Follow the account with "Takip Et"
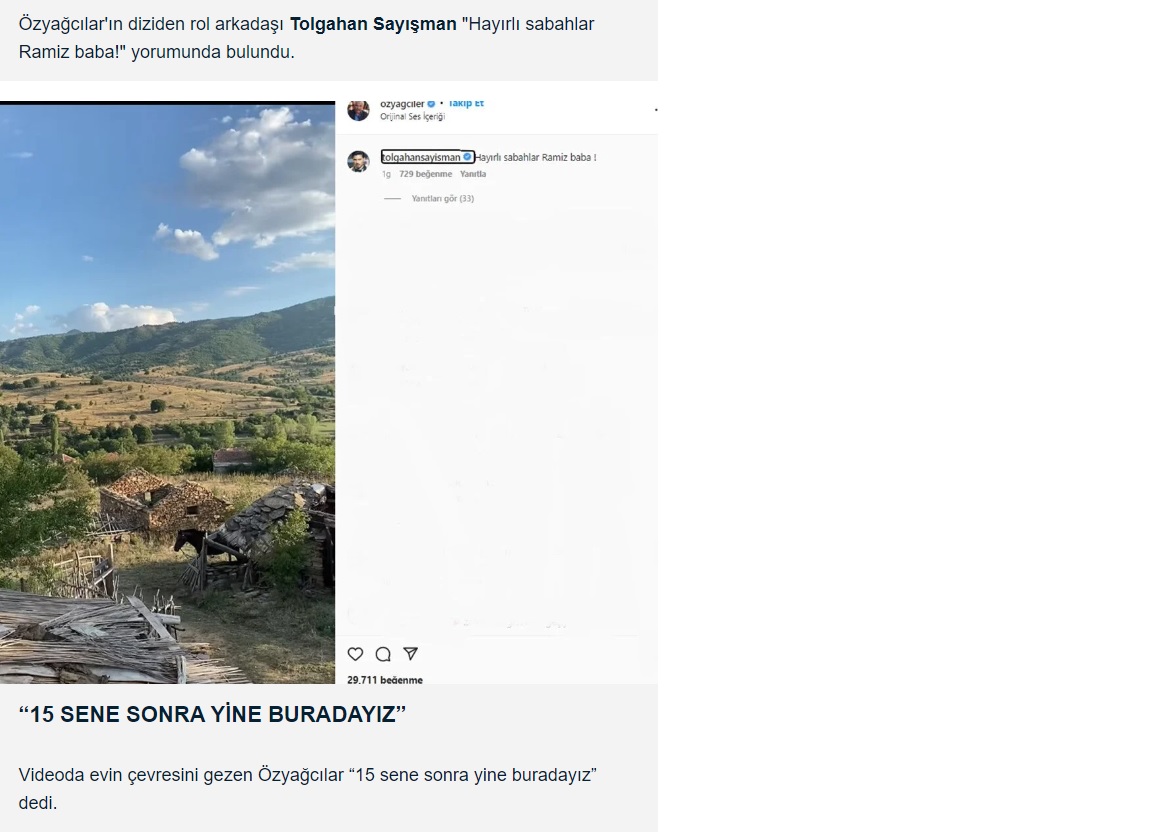Viewport: 1152px width, 833px height. coord(466,104)
